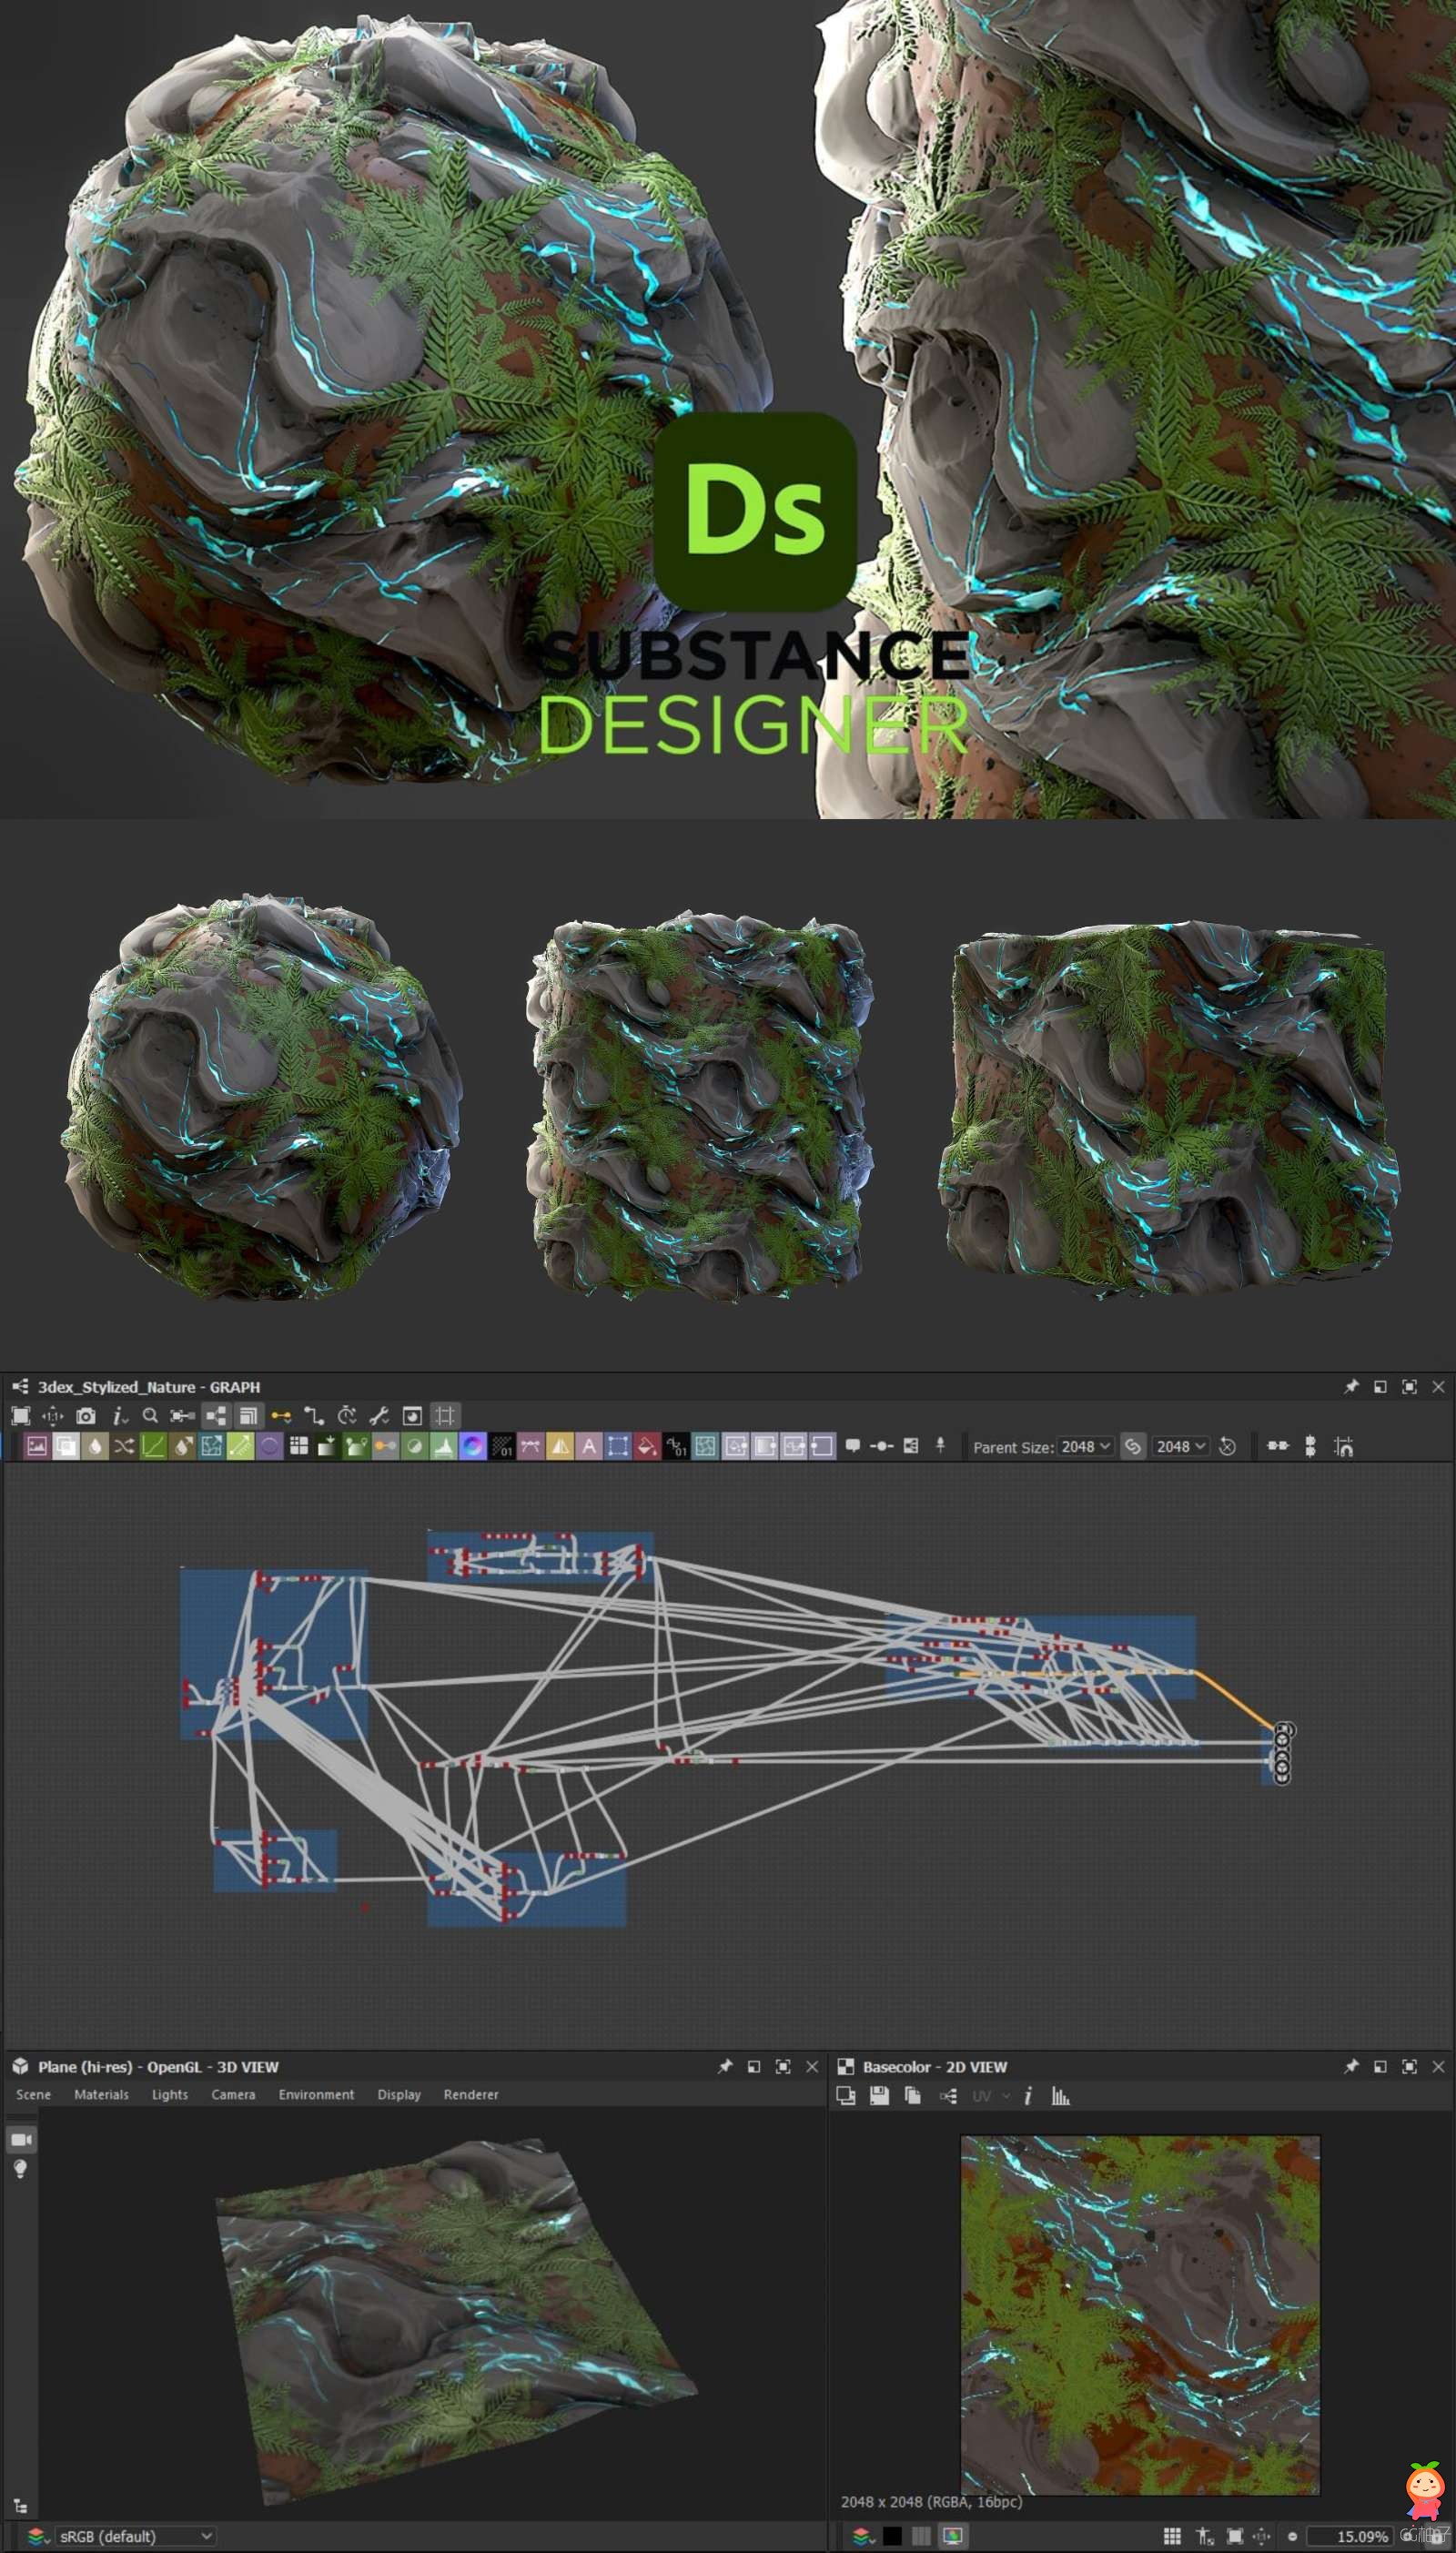
Task: Open the Environment menu in 3D View
Action: 316,2094
